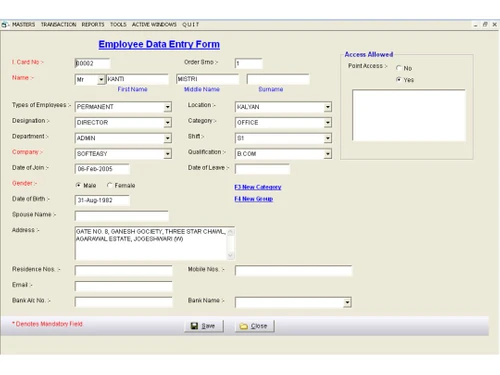Open the F4 New Group link

pos(254,199)
